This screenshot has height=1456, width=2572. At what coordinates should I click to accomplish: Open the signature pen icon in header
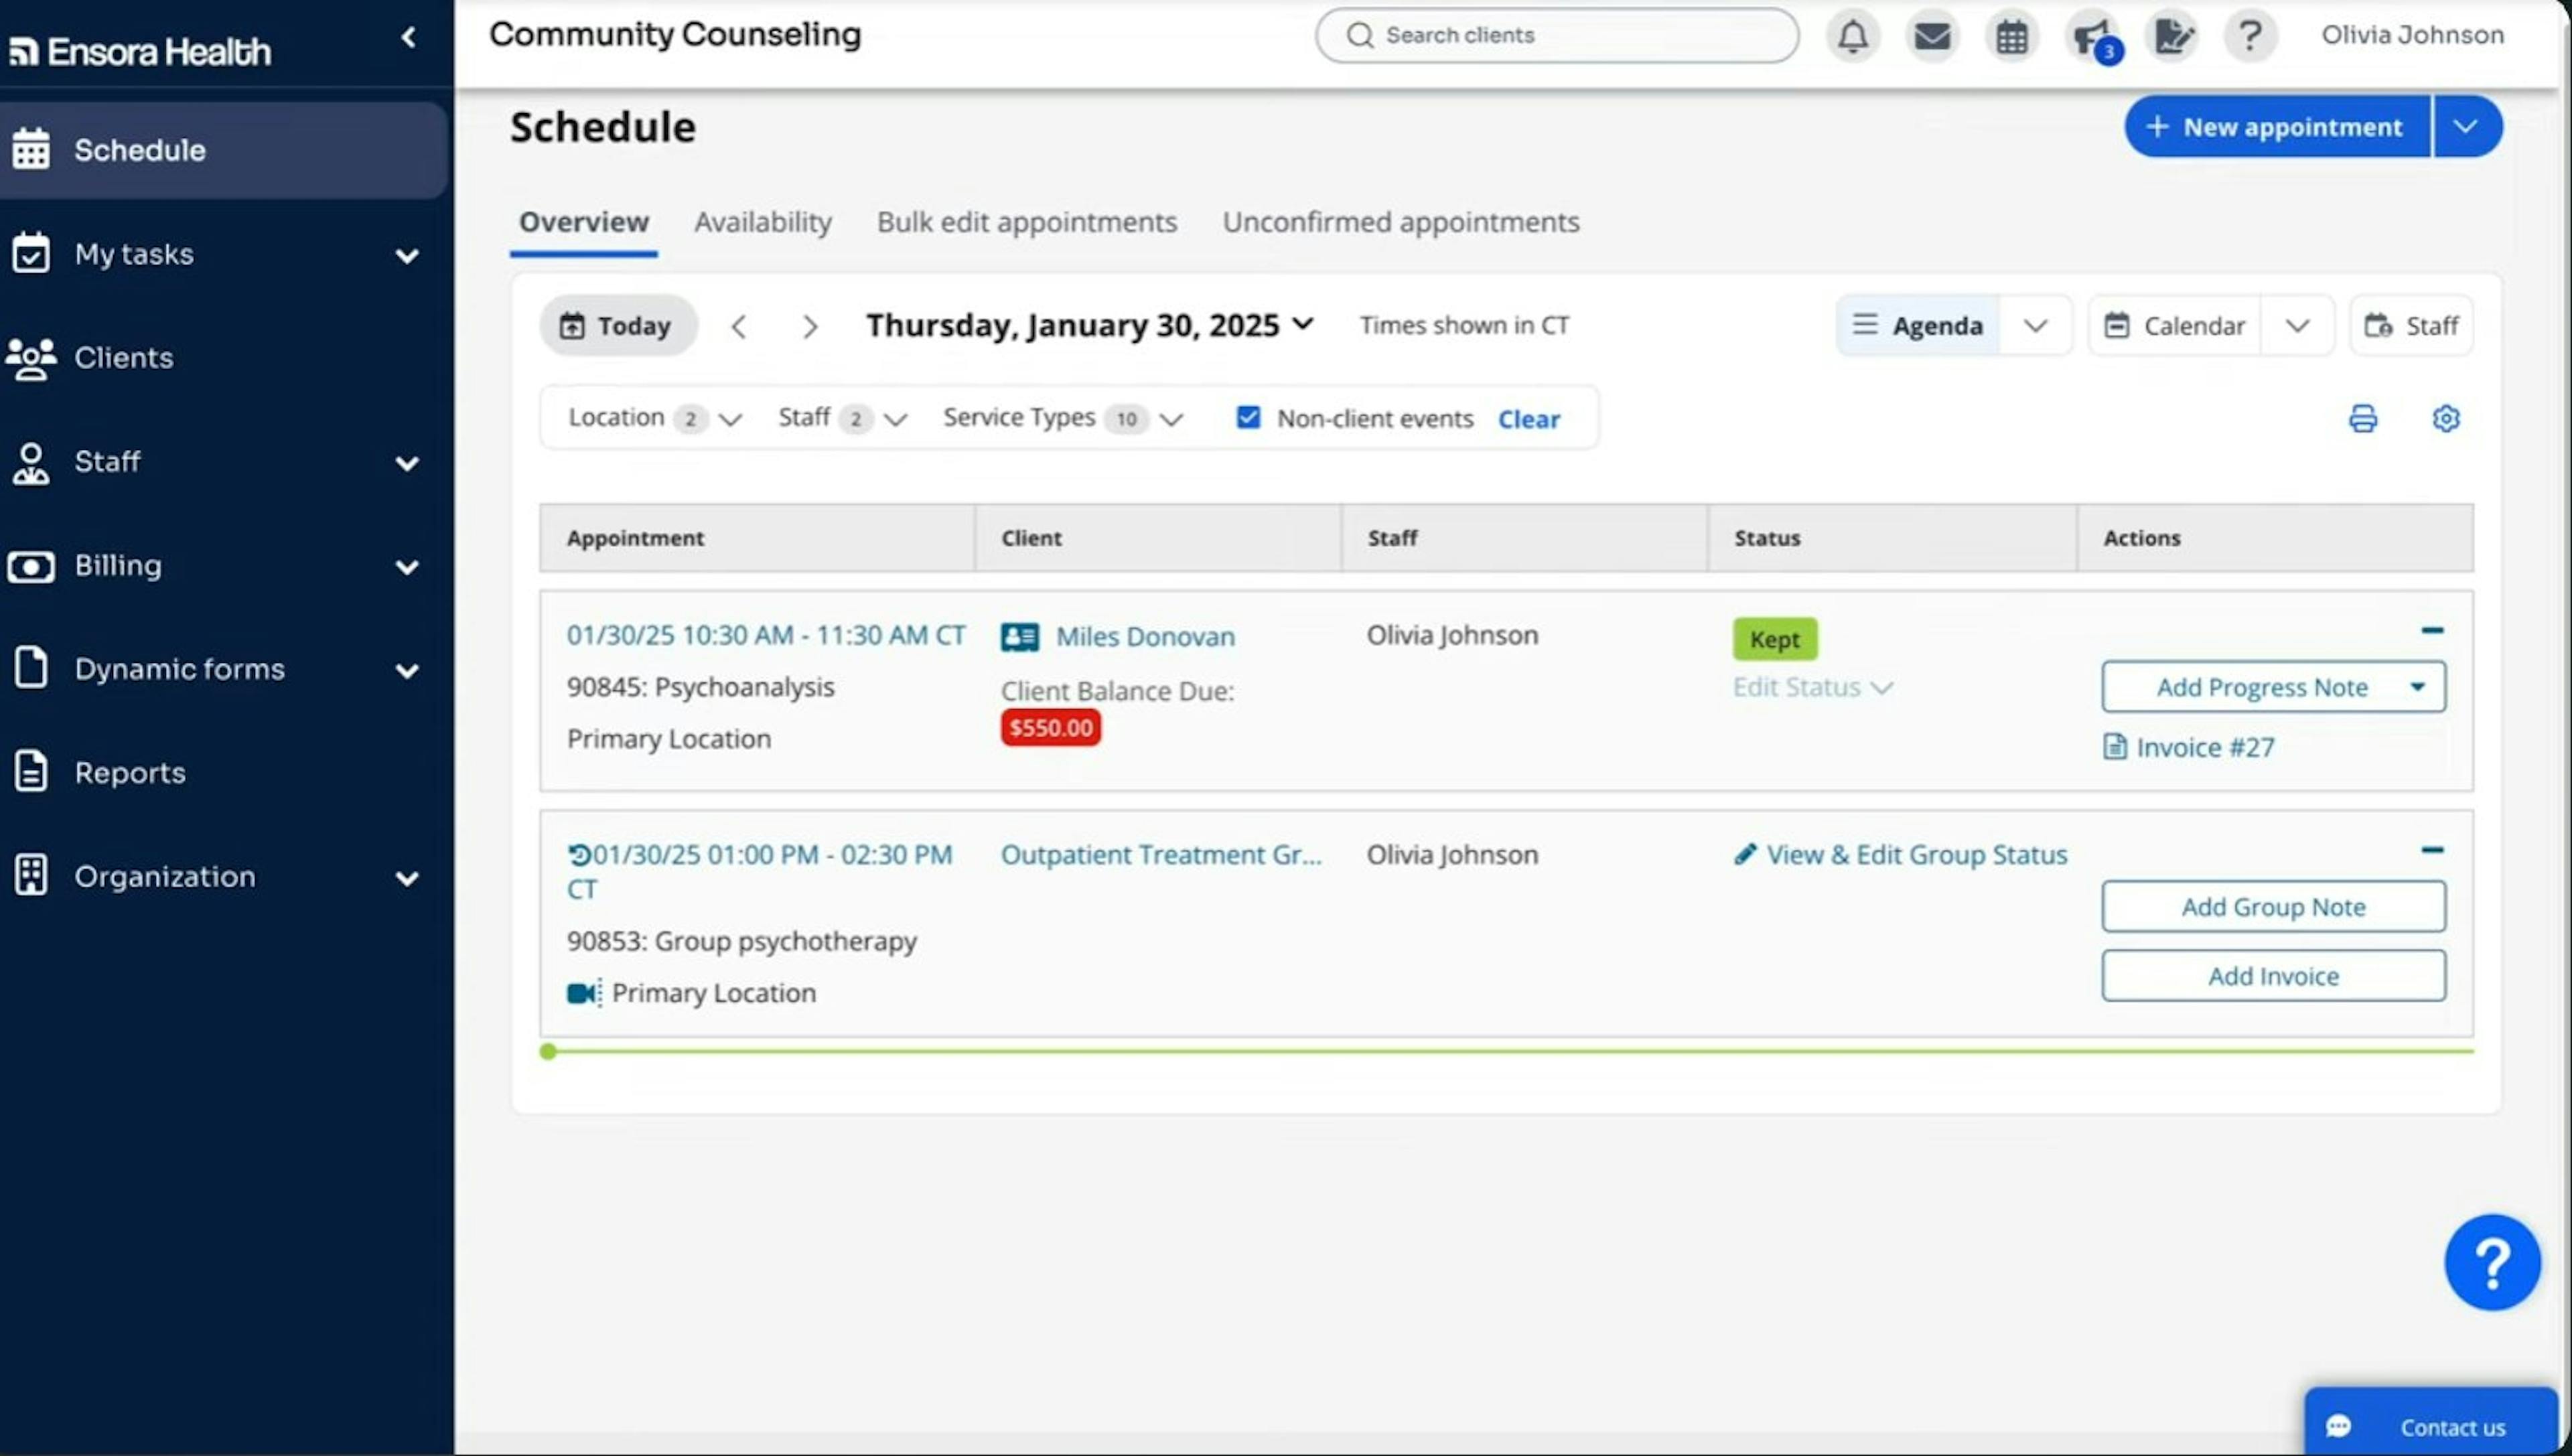[2172, 36]
